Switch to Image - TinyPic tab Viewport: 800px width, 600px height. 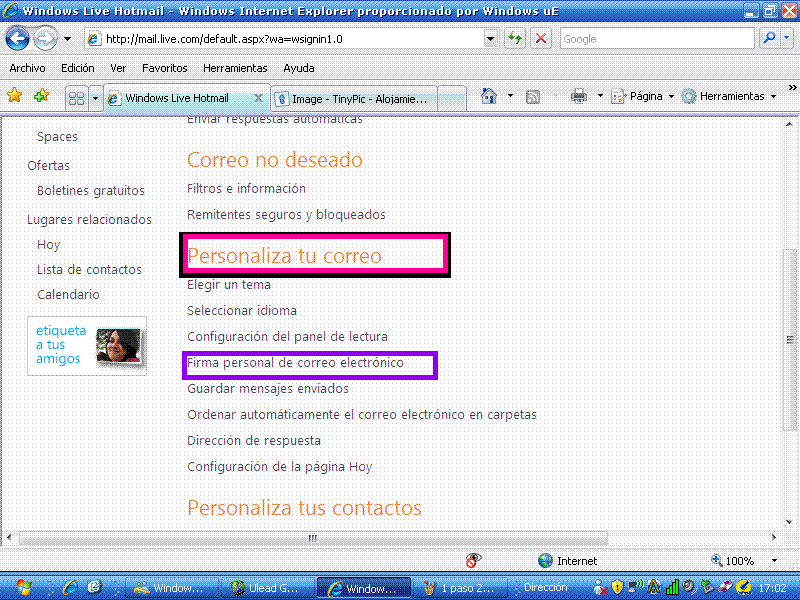354,98
